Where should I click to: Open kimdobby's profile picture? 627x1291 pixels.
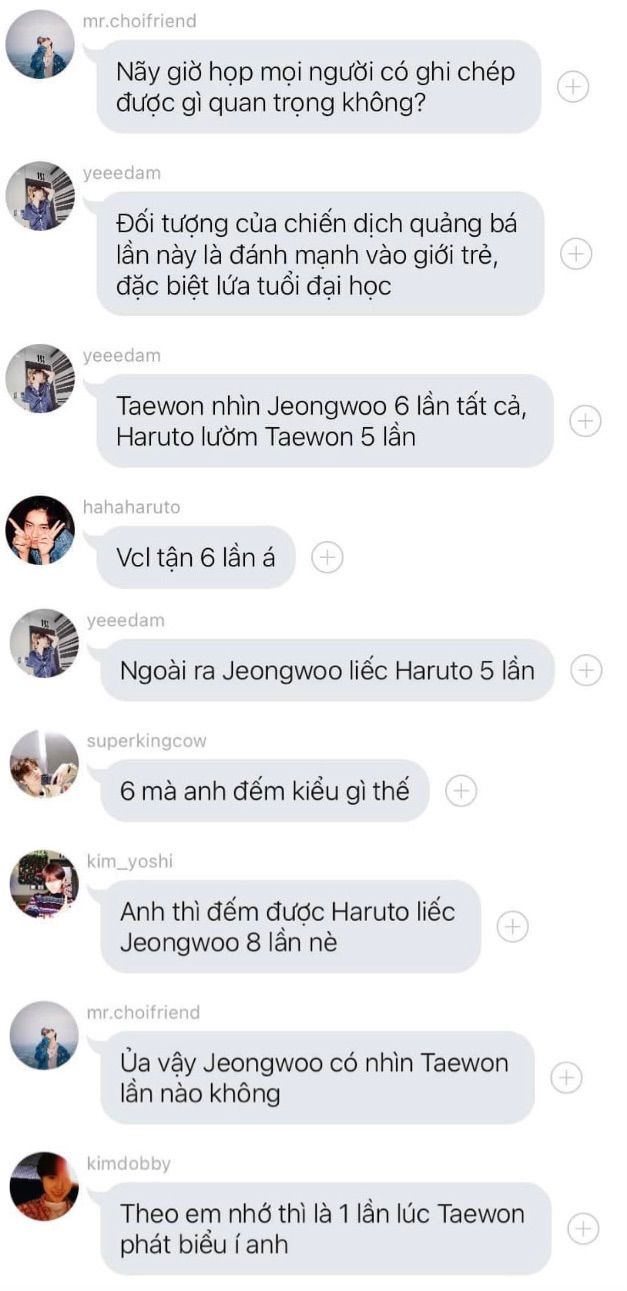pyautogui.click(x=44, y=1187)
